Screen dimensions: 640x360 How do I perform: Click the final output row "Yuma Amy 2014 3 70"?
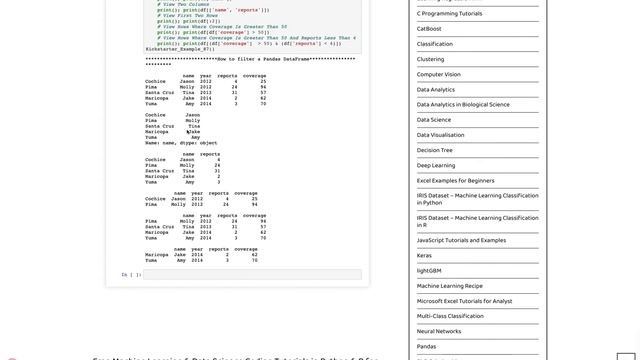(x=201, y=260)
